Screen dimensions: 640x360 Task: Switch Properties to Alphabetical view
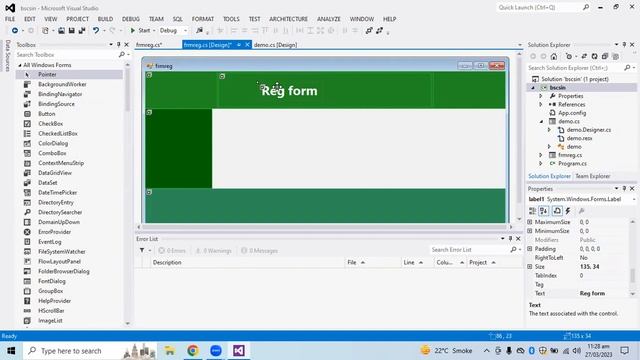pyautogui.click(x=544, y=211)
